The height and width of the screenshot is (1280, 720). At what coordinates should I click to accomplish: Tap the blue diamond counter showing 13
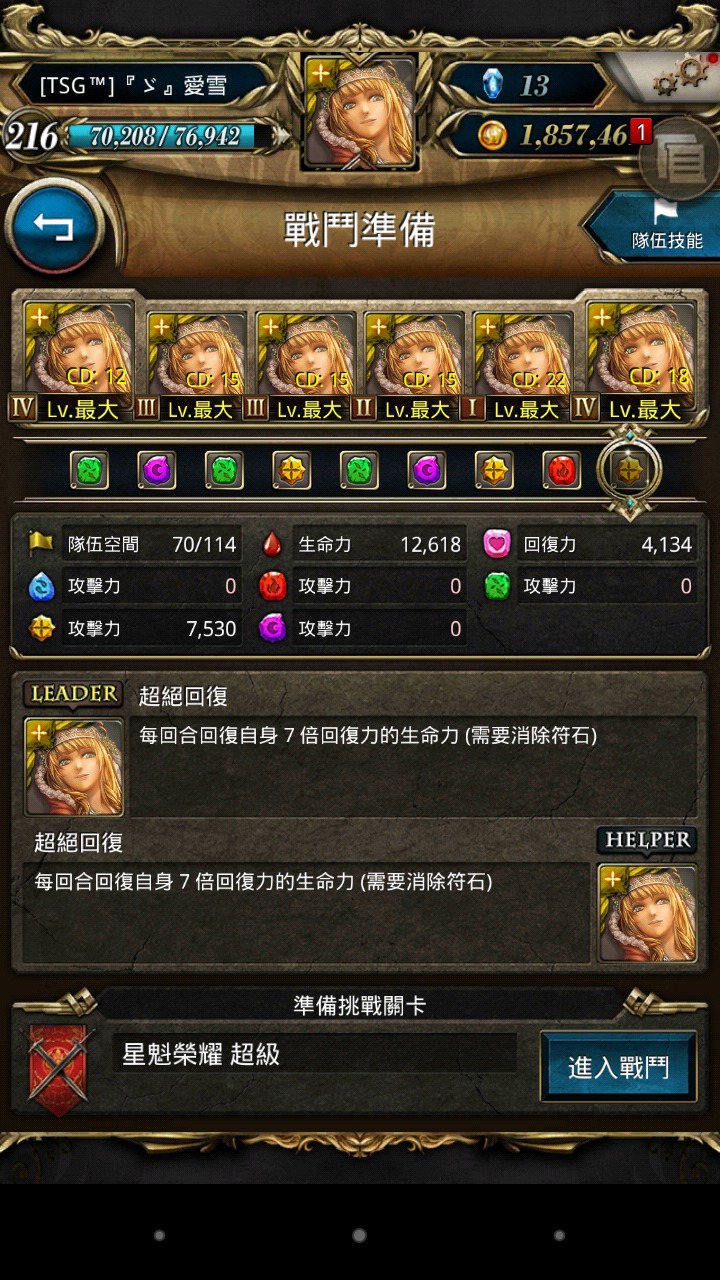click(x=524, y=84)
